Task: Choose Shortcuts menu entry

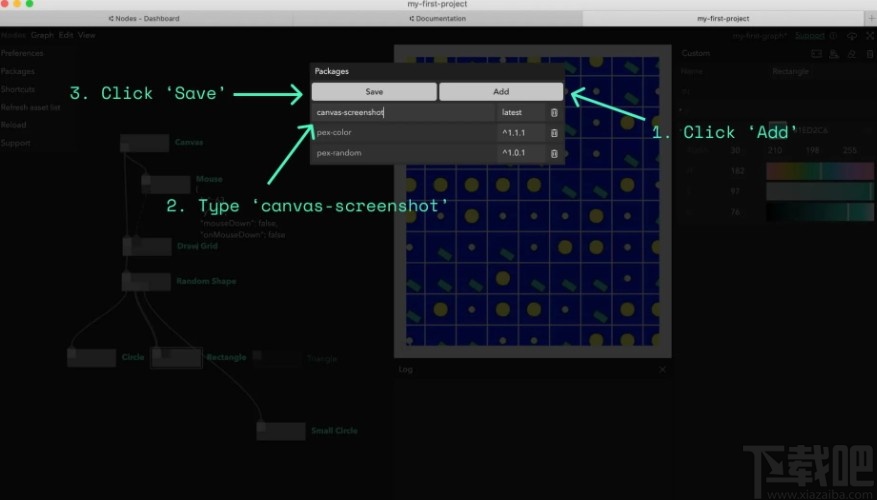Action: (18, 89)
